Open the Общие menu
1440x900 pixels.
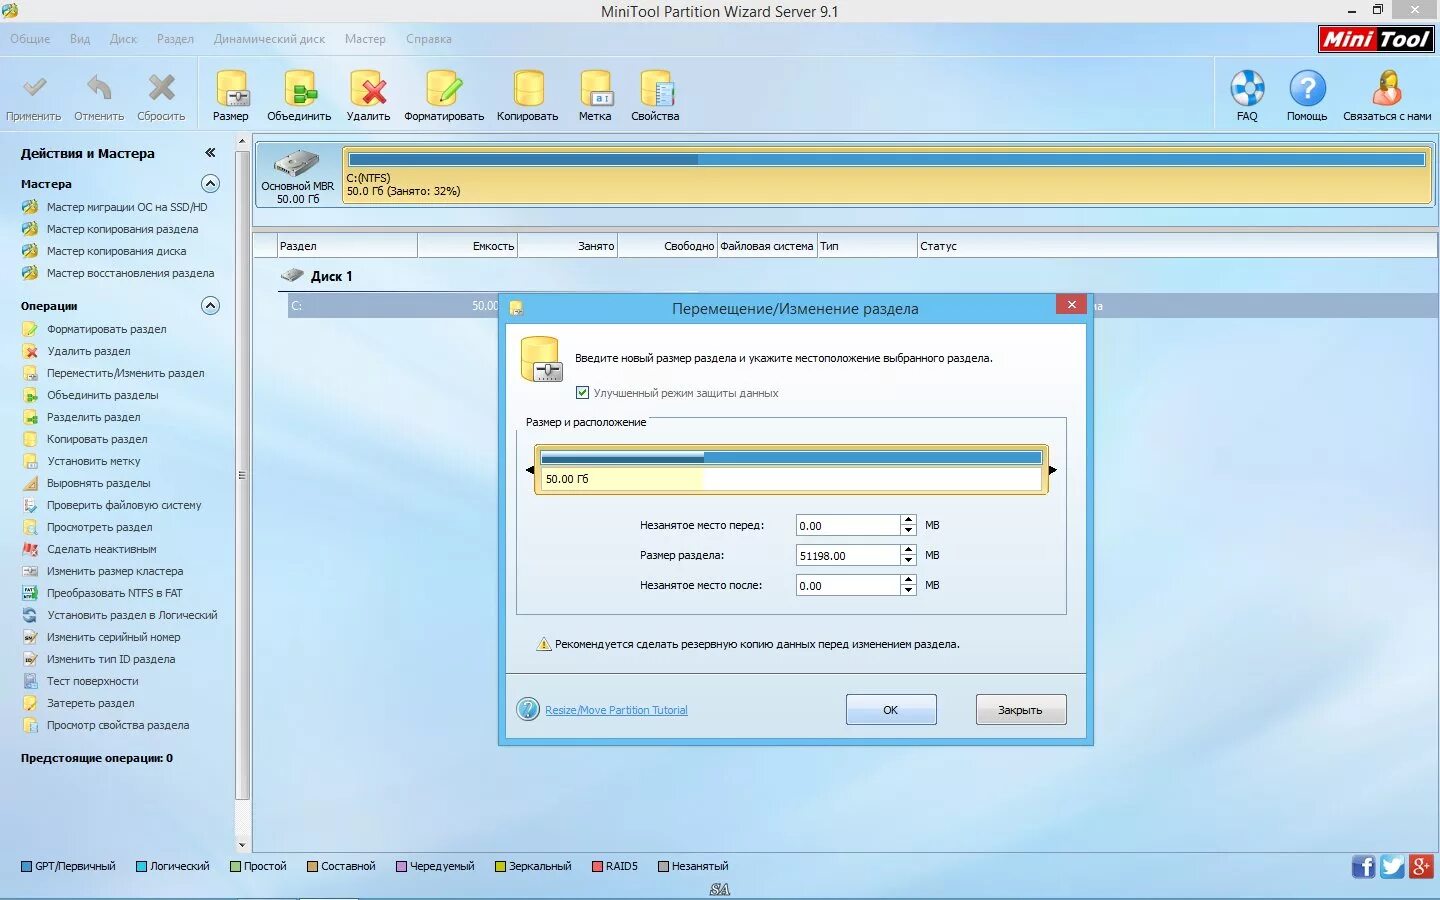pyautogui.click(x=30, y=39)
